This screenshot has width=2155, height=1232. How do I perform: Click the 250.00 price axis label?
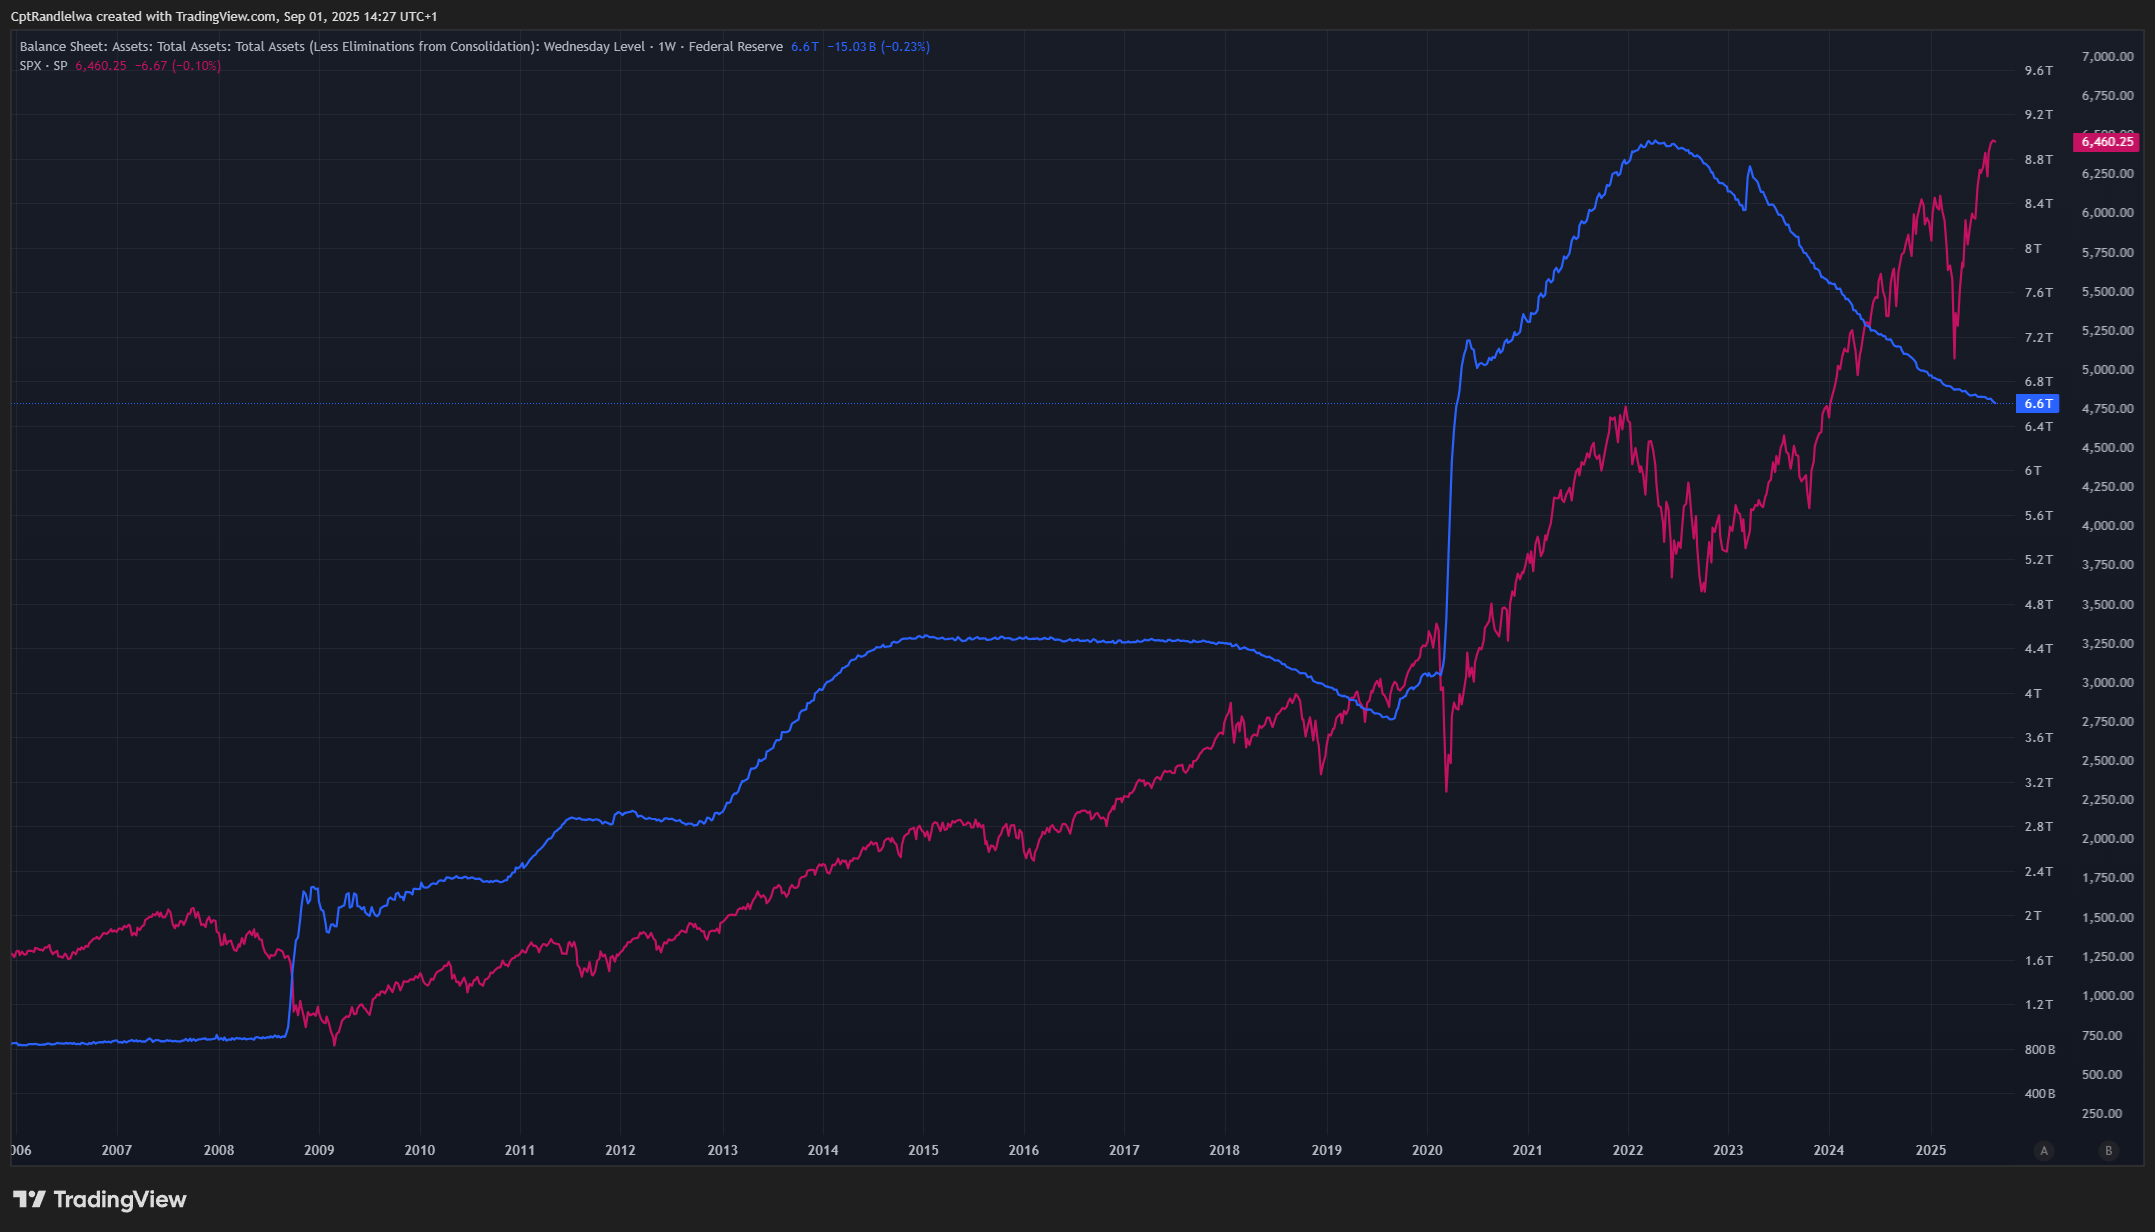point(2101,1113)
